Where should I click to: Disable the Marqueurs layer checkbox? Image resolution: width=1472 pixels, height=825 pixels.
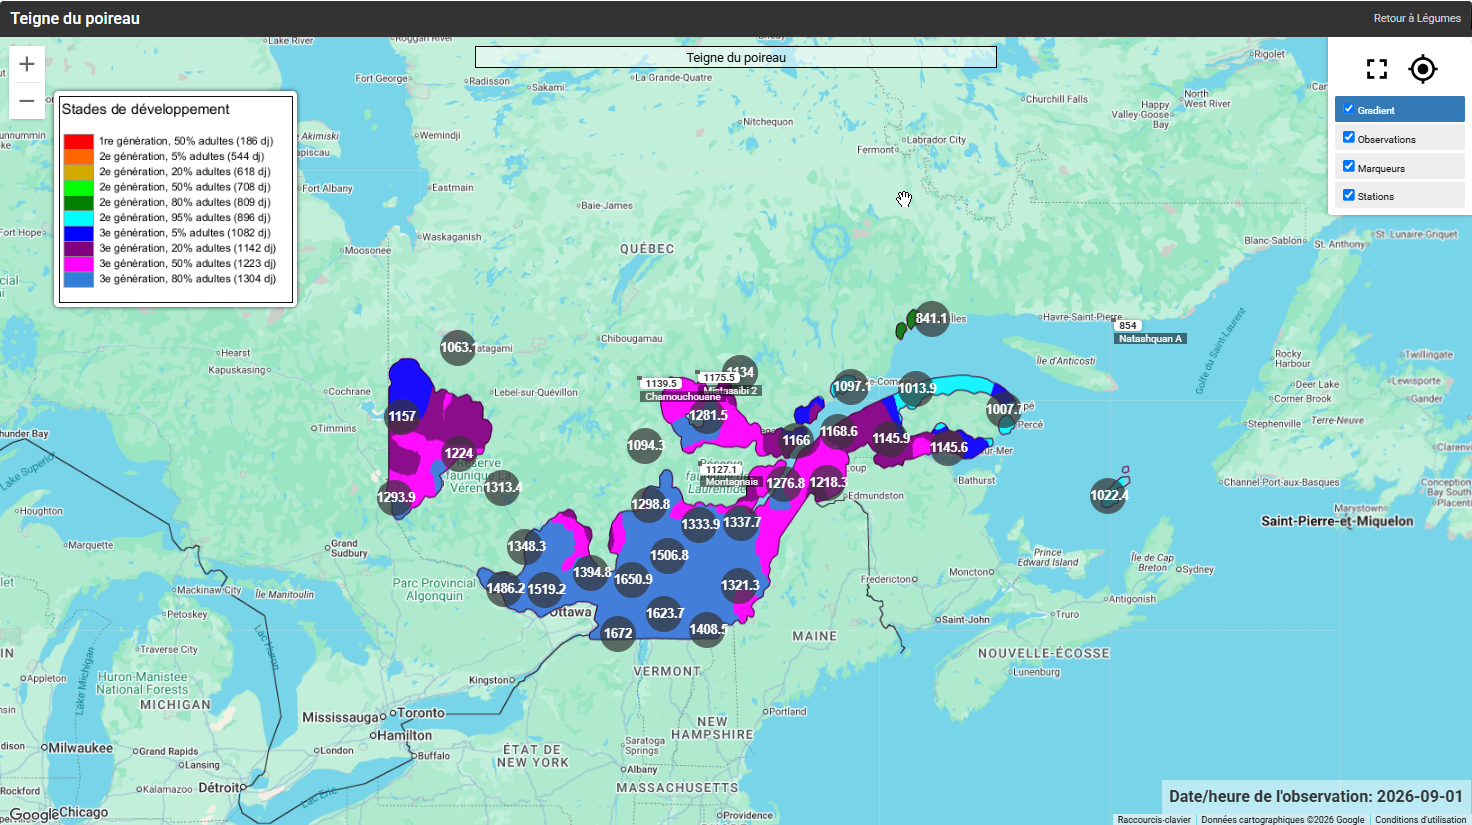point(1348,167)
